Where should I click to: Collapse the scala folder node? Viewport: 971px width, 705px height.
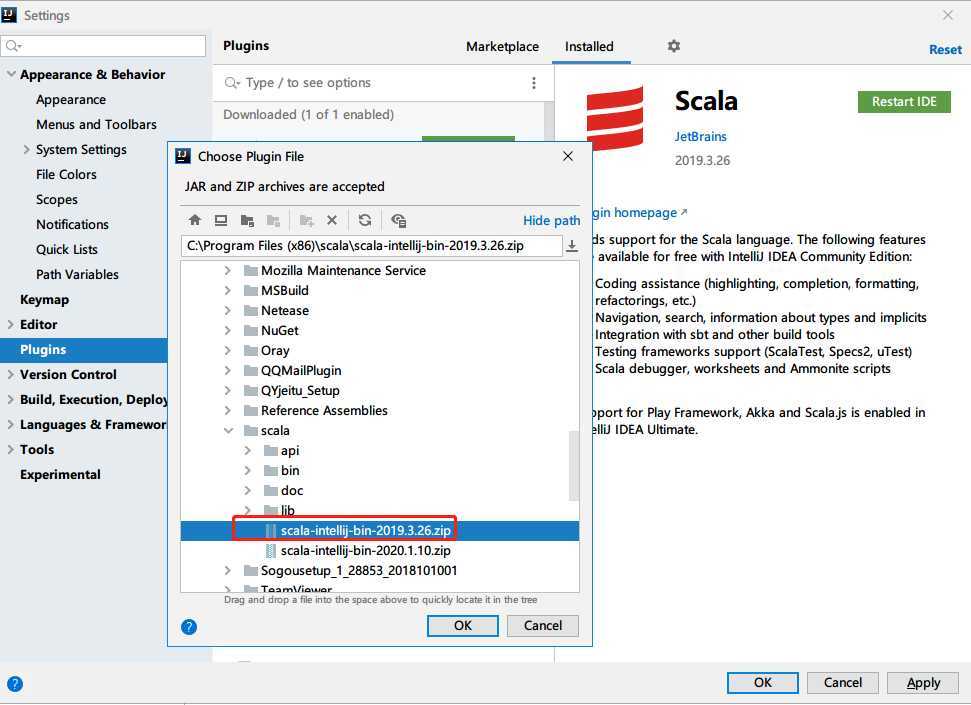pyautogui.click(x=229, y=430)
